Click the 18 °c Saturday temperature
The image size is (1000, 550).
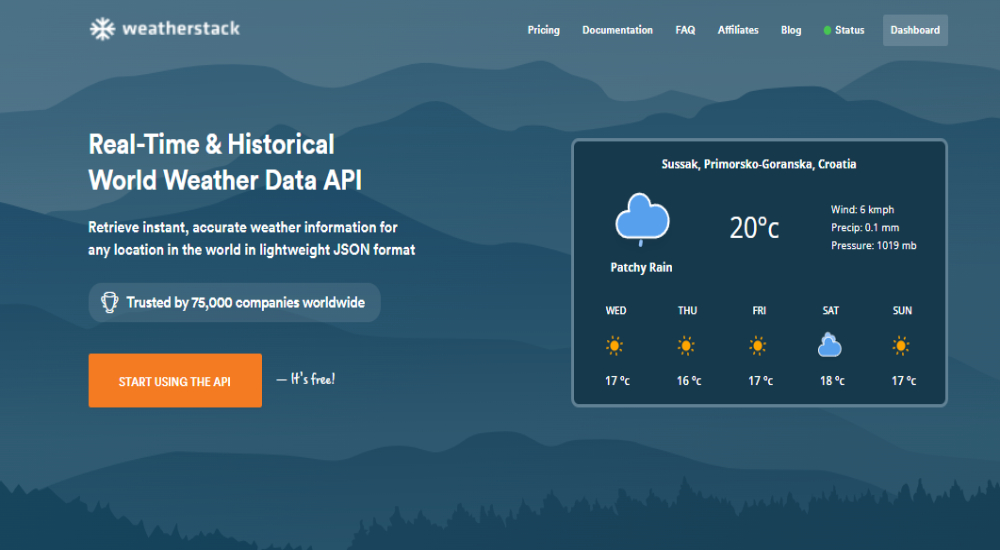coord(832,381)
